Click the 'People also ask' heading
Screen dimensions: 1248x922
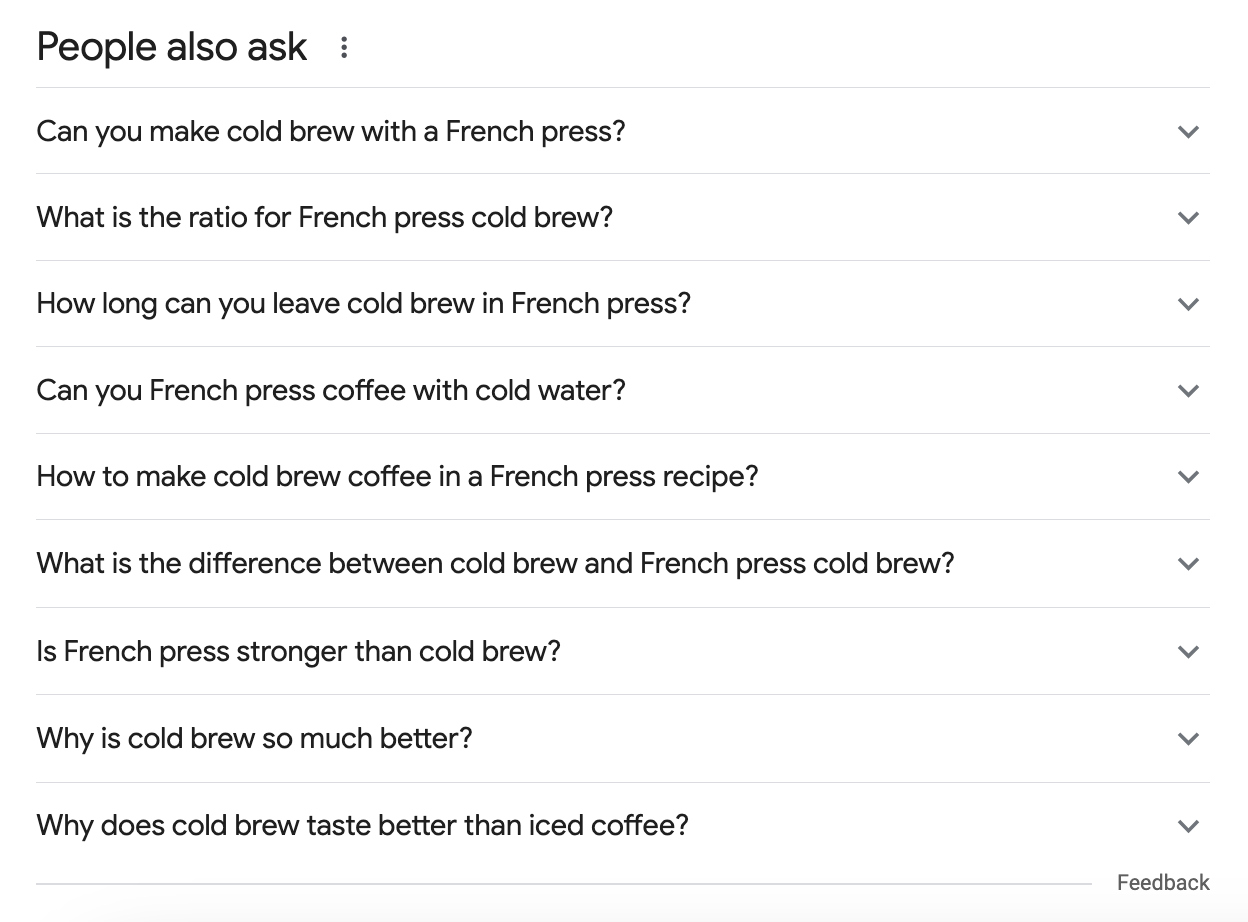pyautogui.click(x=172, y=48)
